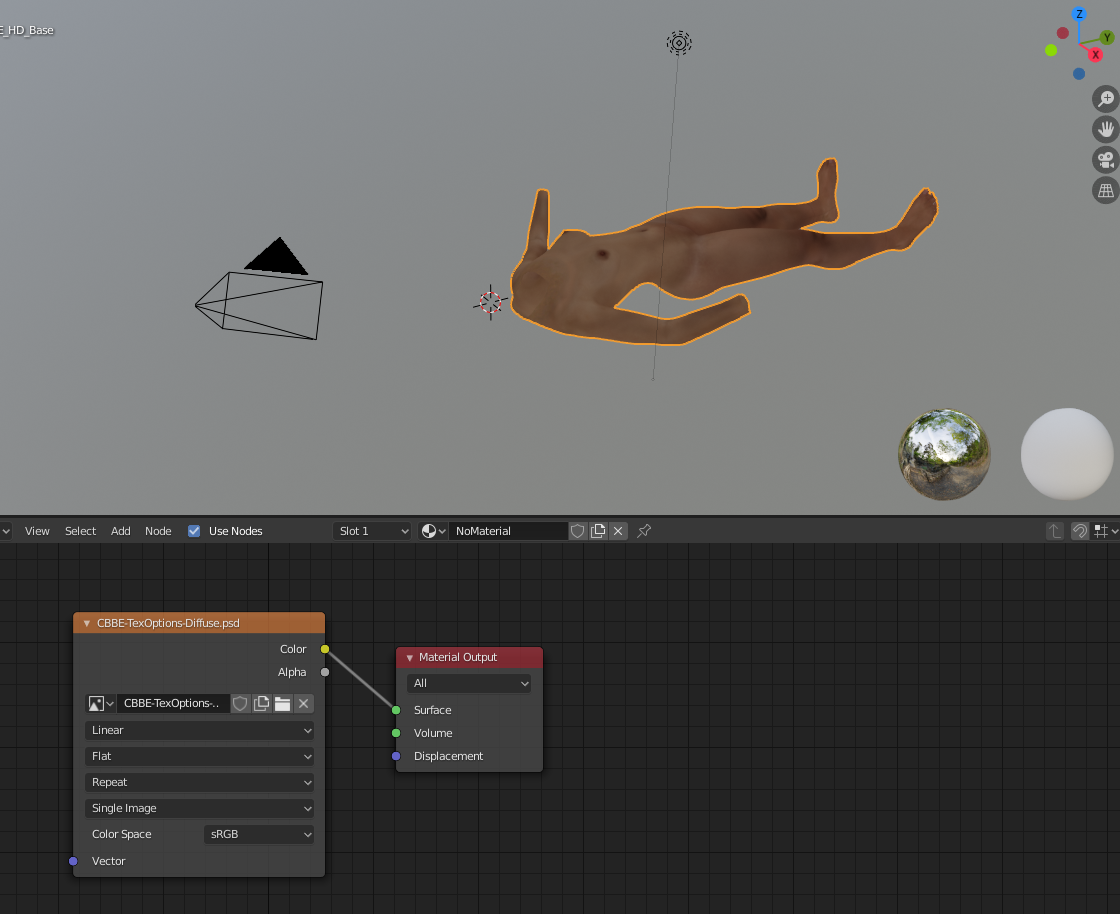Screen dimensions: 1120x914
Task: Click the zoom viewport magnifier icon
Action: pos(1106,99)
